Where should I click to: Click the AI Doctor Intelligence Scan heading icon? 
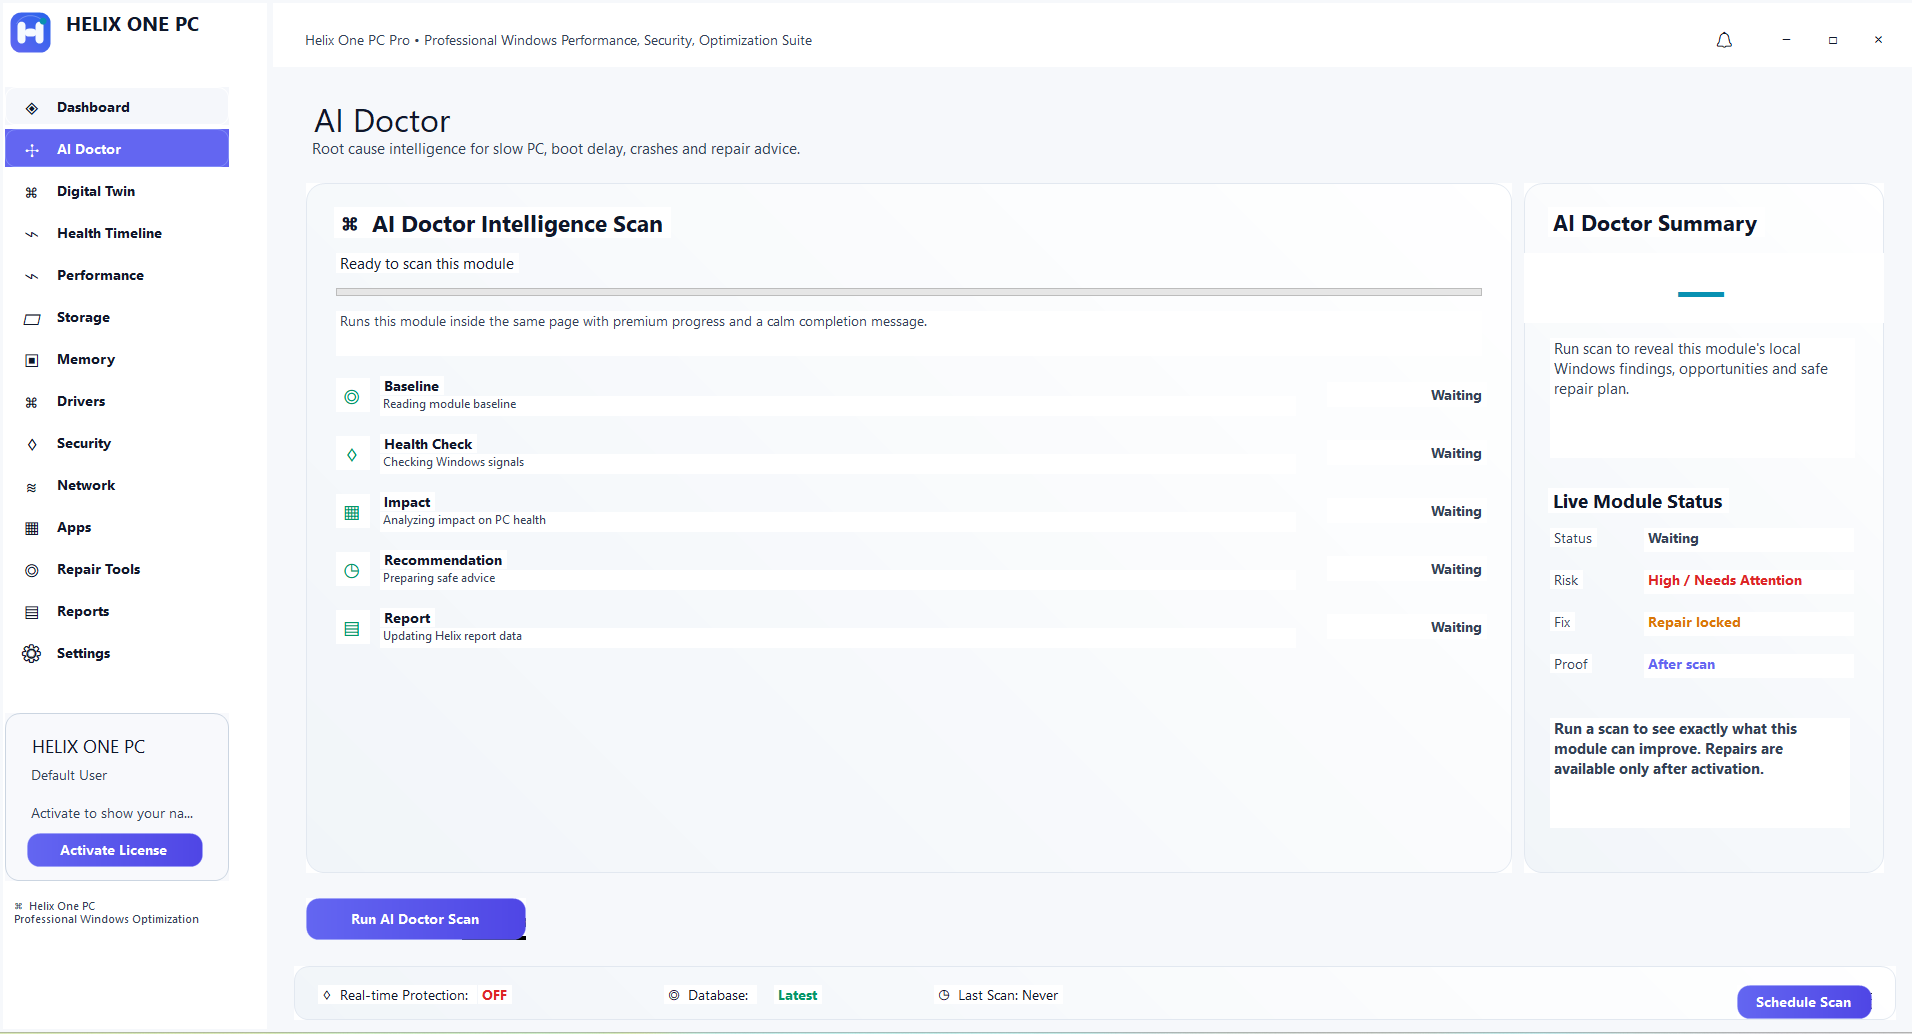350,224
